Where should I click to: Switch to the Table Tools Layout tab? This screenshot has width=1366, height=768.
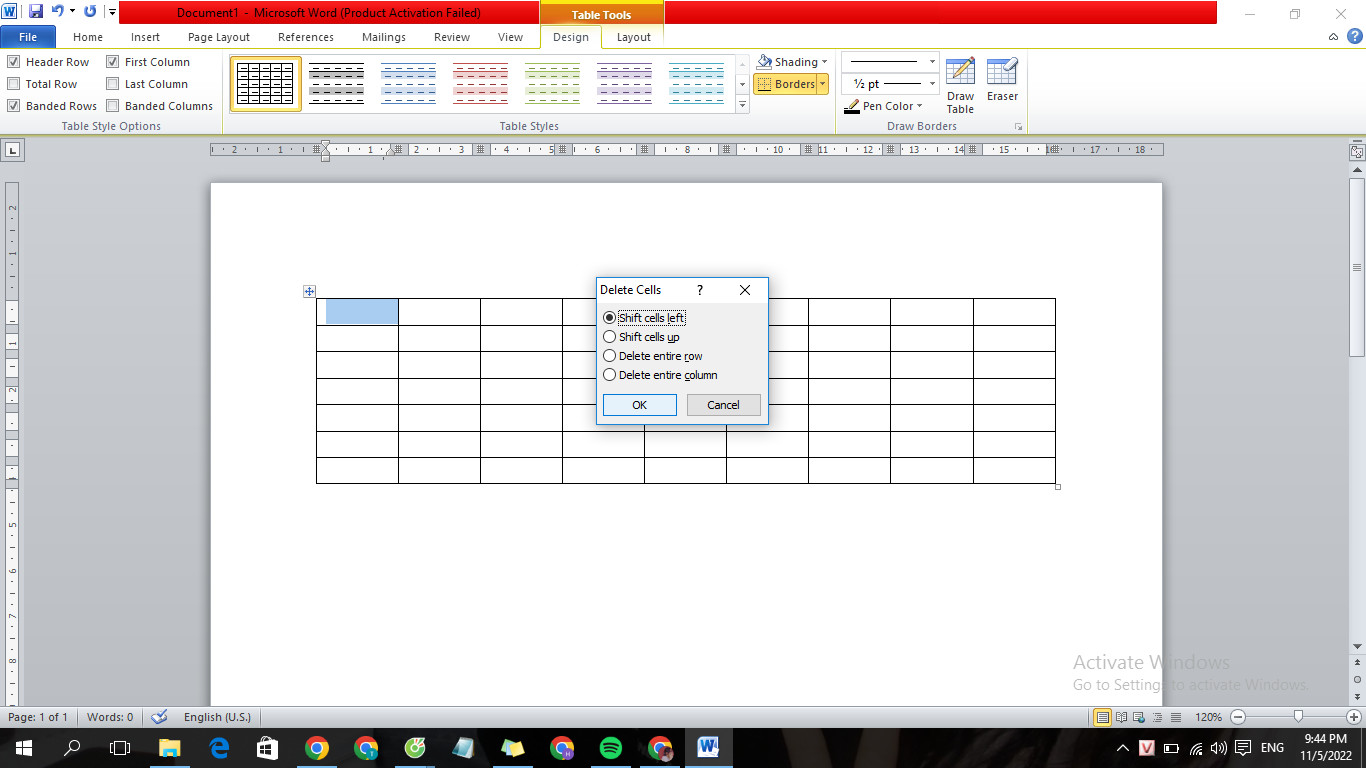point(633,37)
